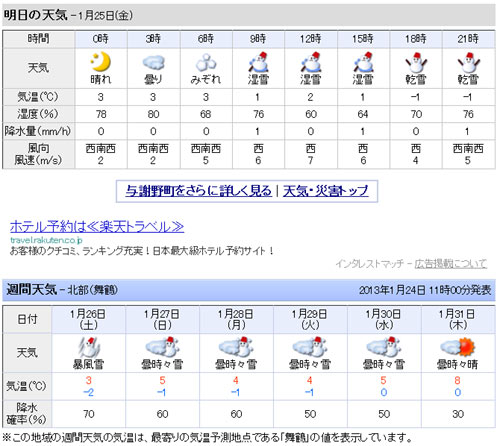This screenshot has height=446, width=500.
Task: Click the cloud 曇り icon at 3時
Action: tap(153, 62)
